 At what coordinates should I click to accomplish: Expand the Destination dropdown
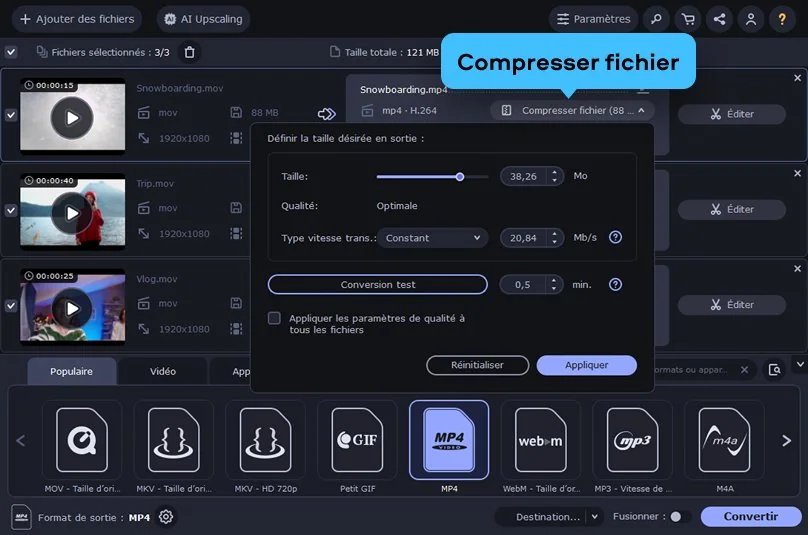click(x=594, y=517)
